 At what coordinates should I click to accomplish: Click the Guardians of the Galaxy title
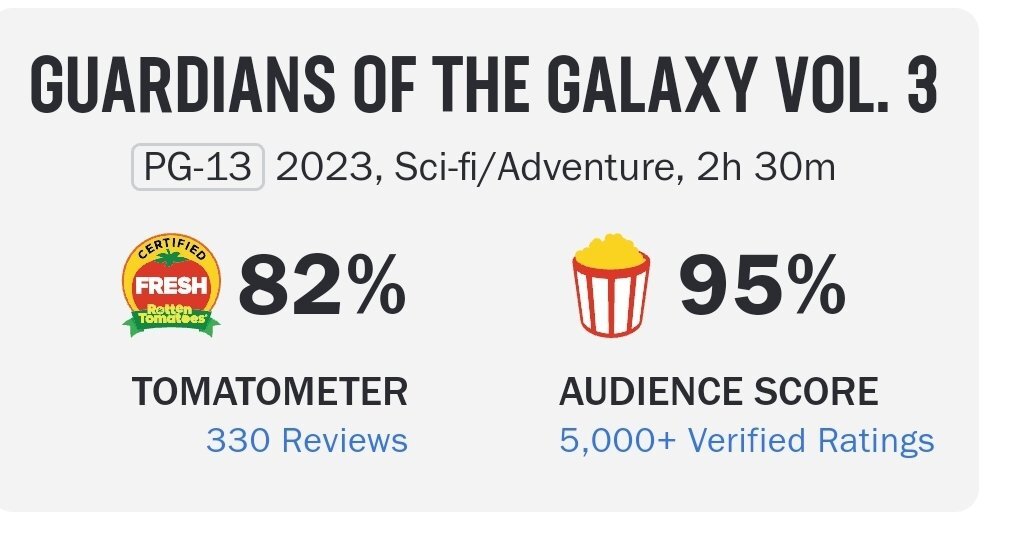coord(400,89)
